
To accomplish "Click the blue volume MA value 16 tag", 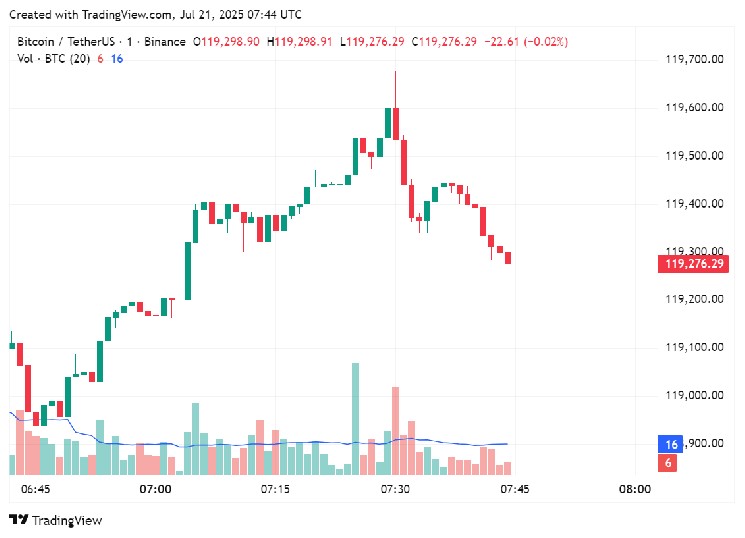I will pos(668,444).
